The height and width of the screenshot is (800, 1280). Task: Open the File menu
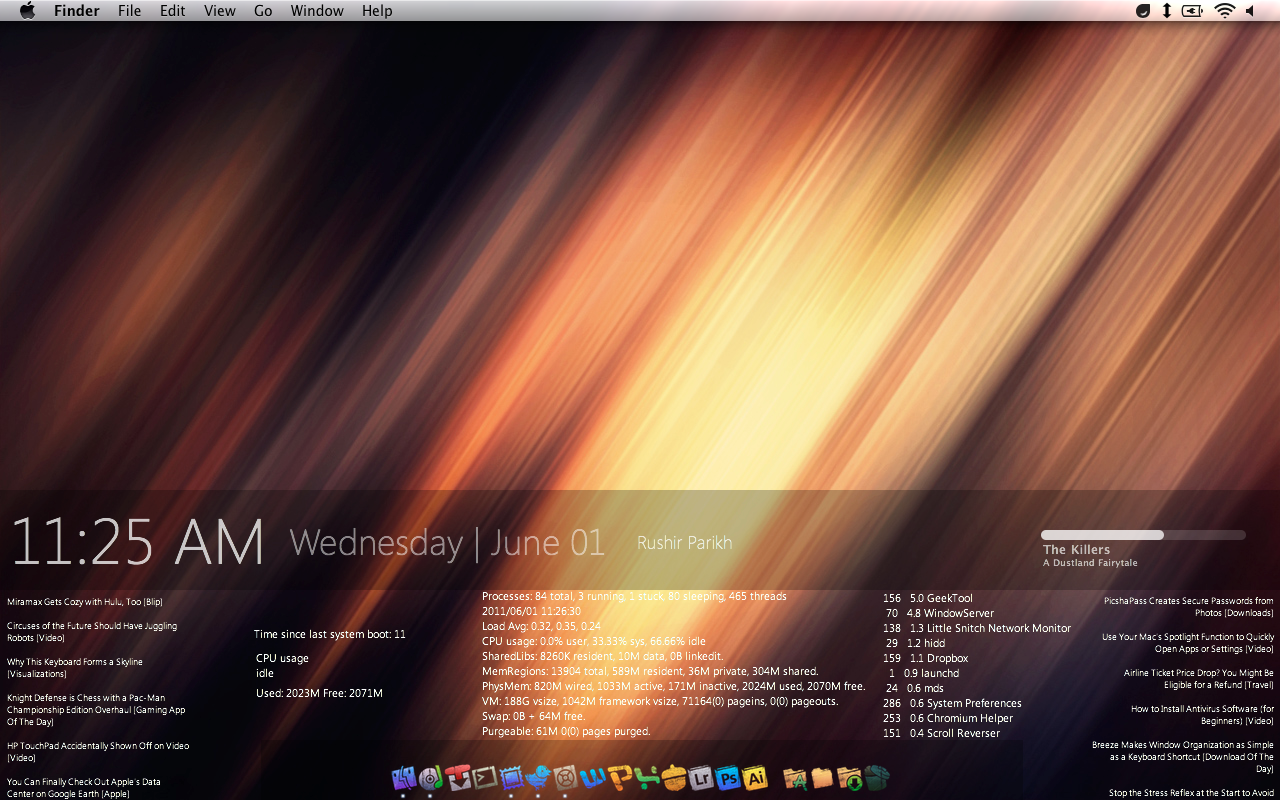(129, 11)
